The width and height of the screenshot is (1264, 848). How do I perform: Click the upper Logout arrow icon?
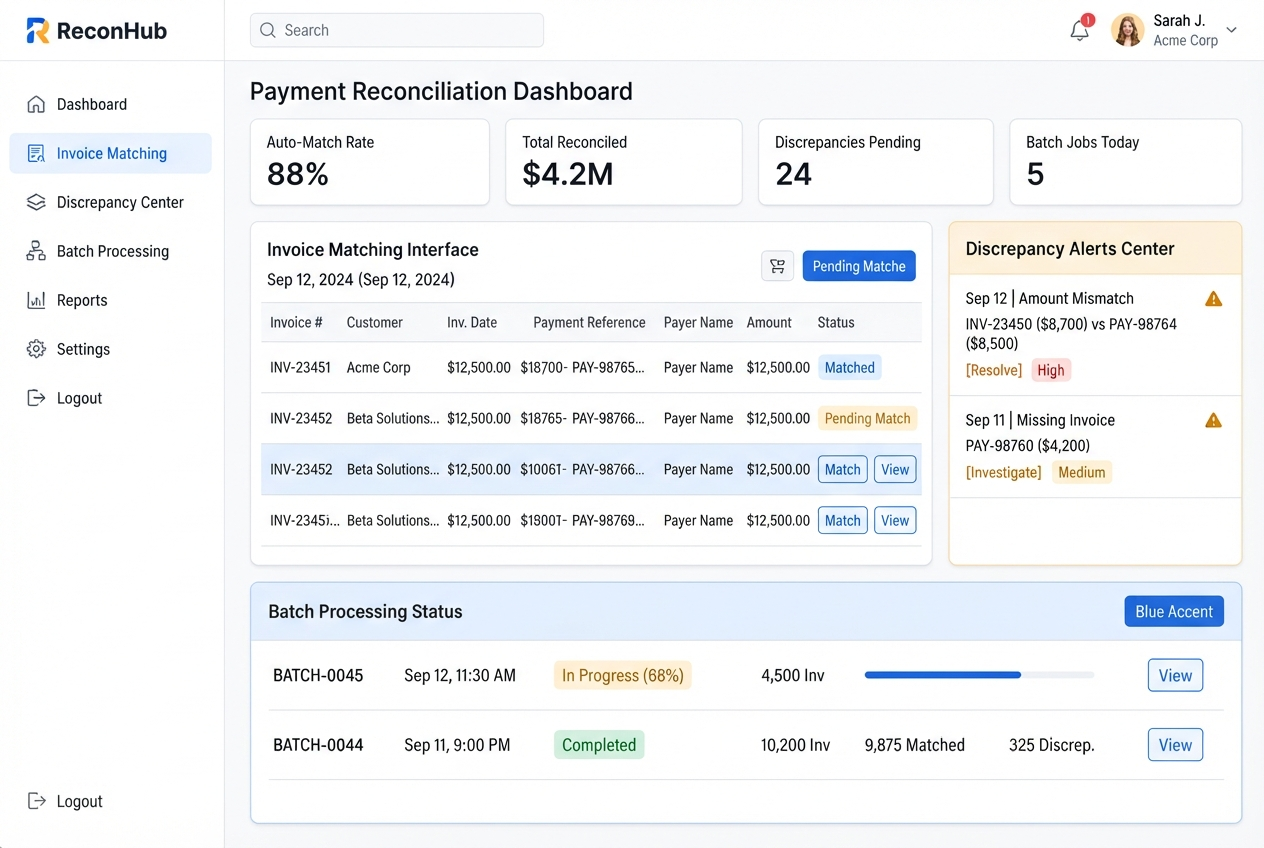click(36, 398)
